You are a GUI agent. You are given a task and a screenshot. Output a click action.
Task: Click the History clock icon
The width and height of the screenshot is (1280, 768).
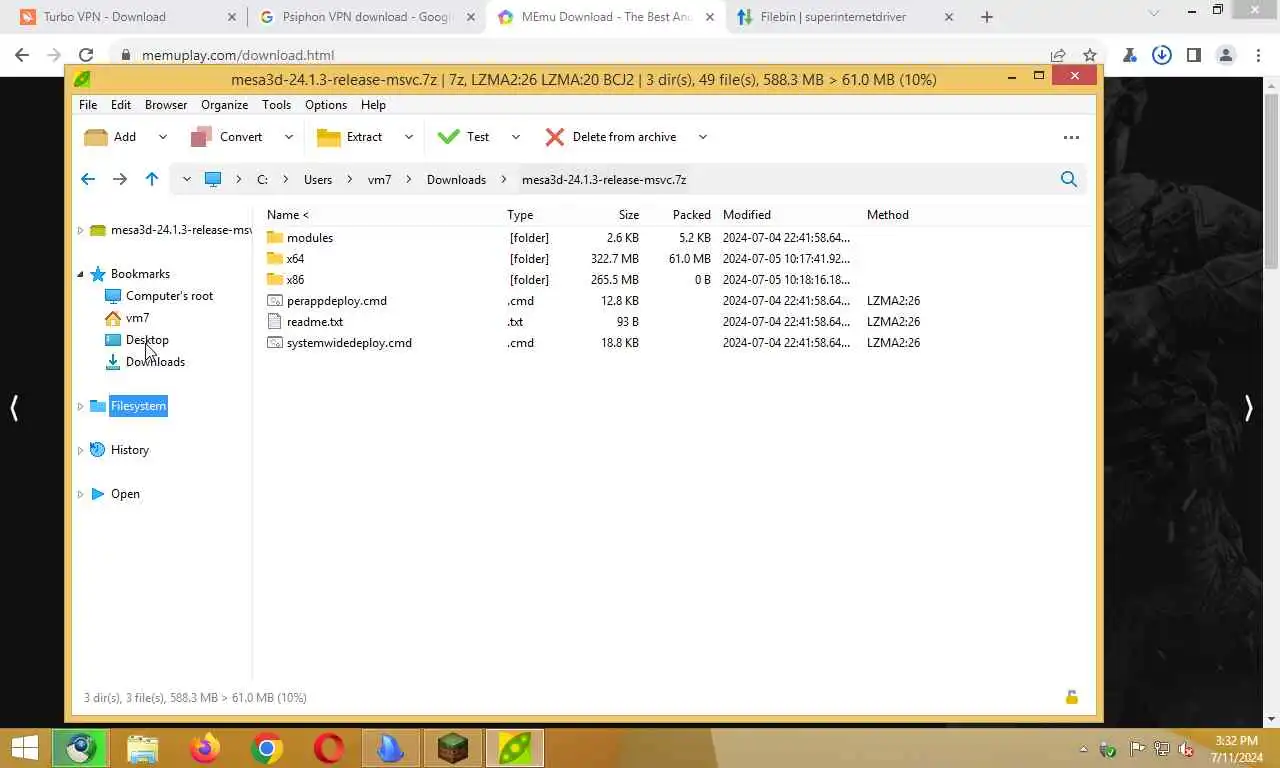pyautogui.click(x=98, y=450)
